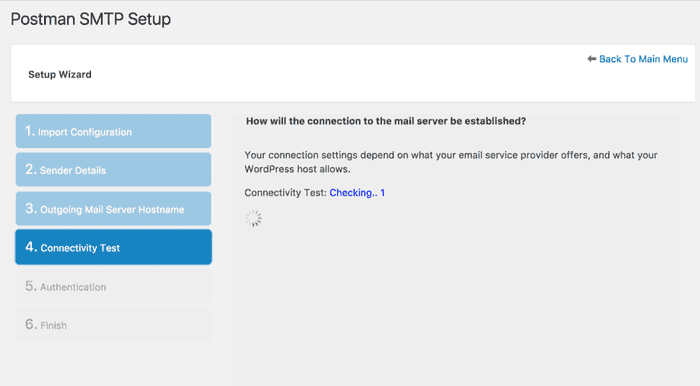Click the 'How will the connection' question heading
Image resolution: width=700 pixels, height=386 pixels.
[386, 121]
